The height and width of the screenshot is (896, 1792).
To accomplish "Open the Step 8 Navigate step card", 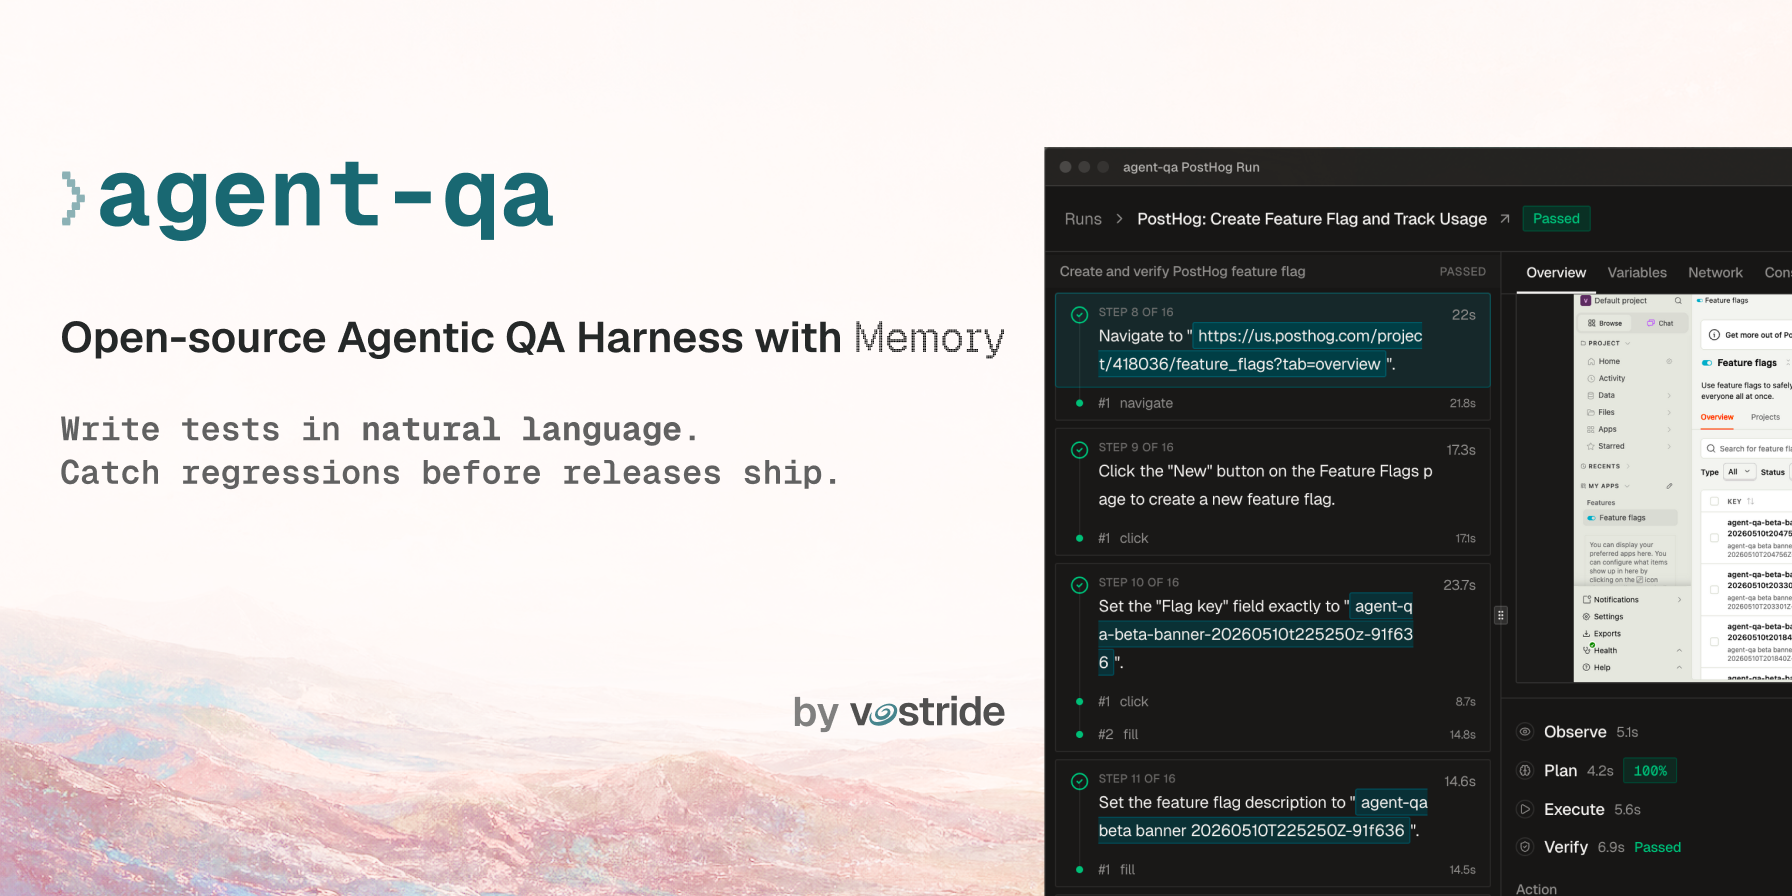I will pyautogui.click(x=1273, y=340).
